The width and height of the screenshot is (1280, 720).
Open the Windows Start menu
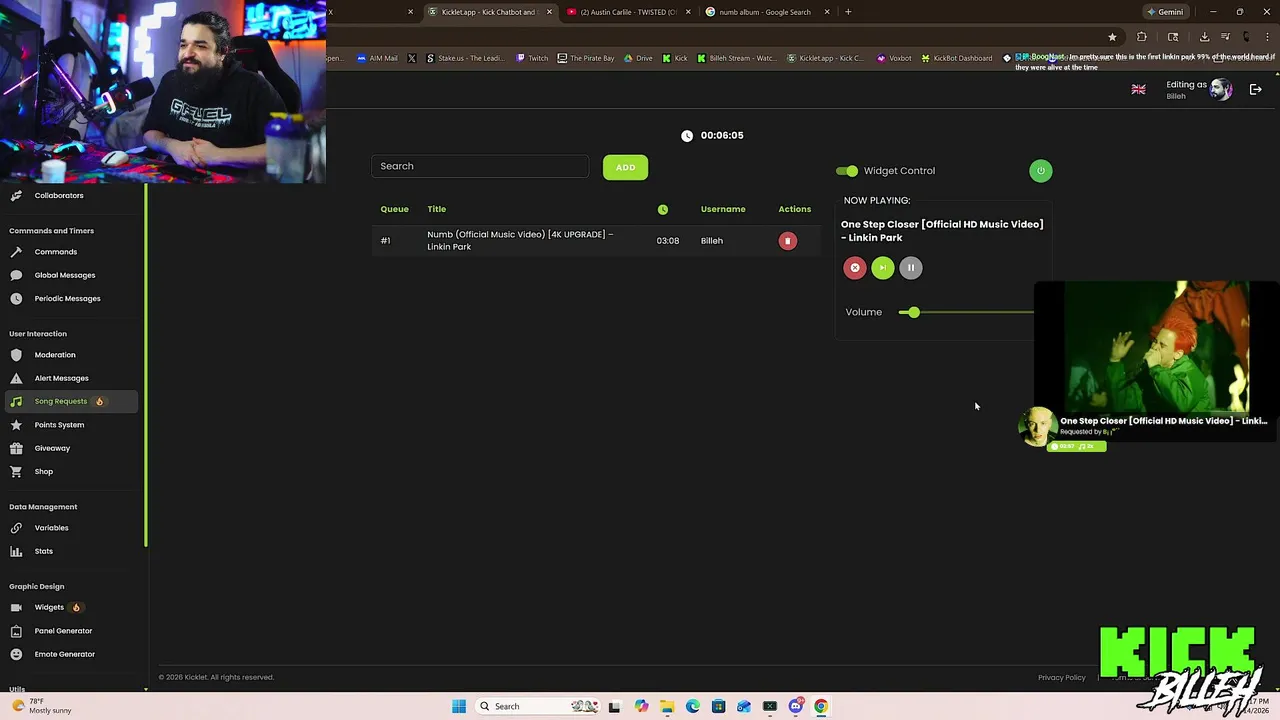point(458,706)
